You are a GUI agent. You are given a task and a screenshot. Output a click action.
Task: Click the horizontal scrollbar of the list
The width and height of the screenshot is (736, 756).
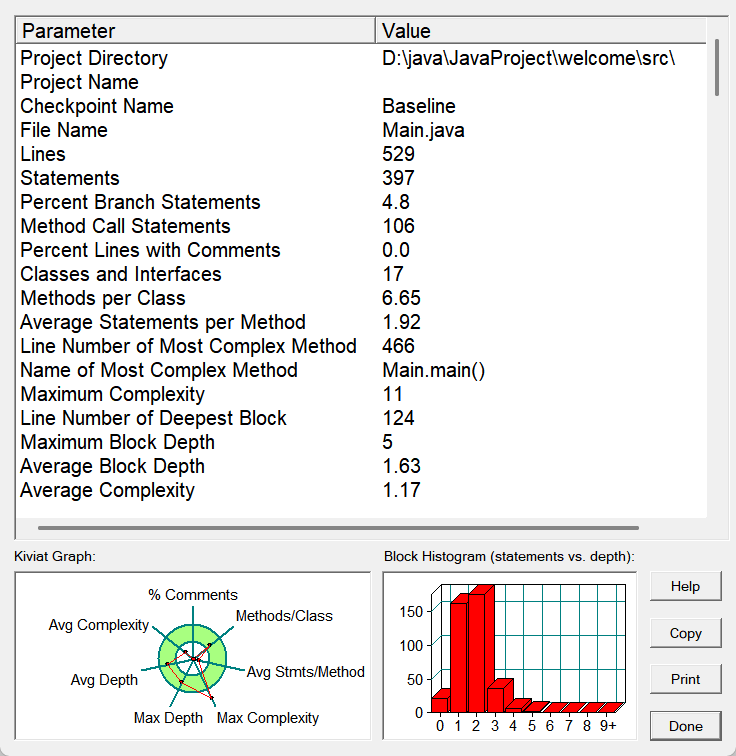pos(338,528)
